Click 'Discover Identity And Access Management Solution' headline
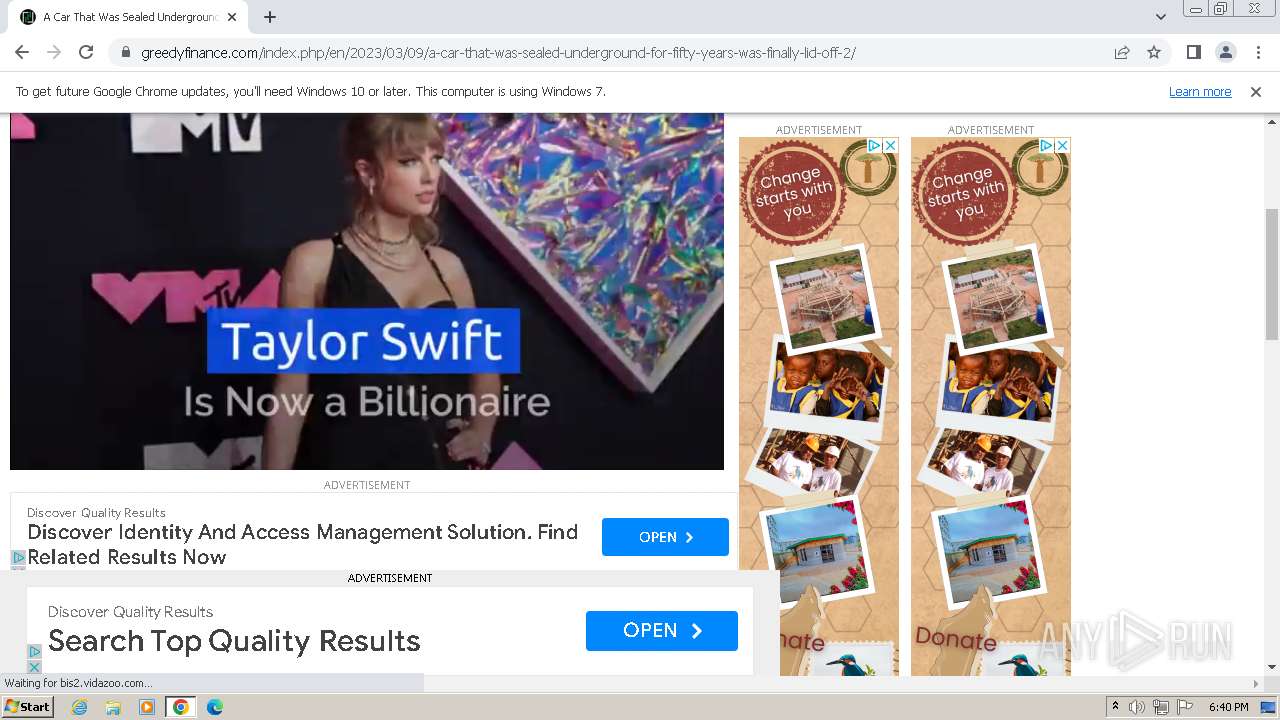This screenshot has height=720, width=1280. click(x=302, y=544)
